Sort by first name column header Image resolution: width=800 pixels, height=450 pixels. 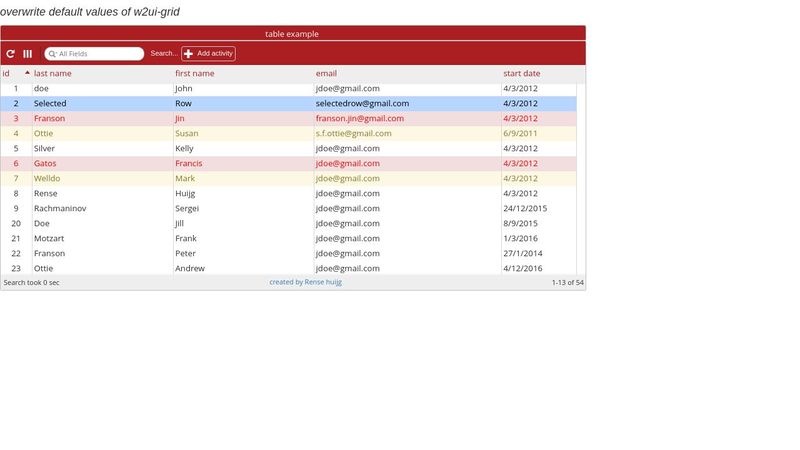pos(195,74)
